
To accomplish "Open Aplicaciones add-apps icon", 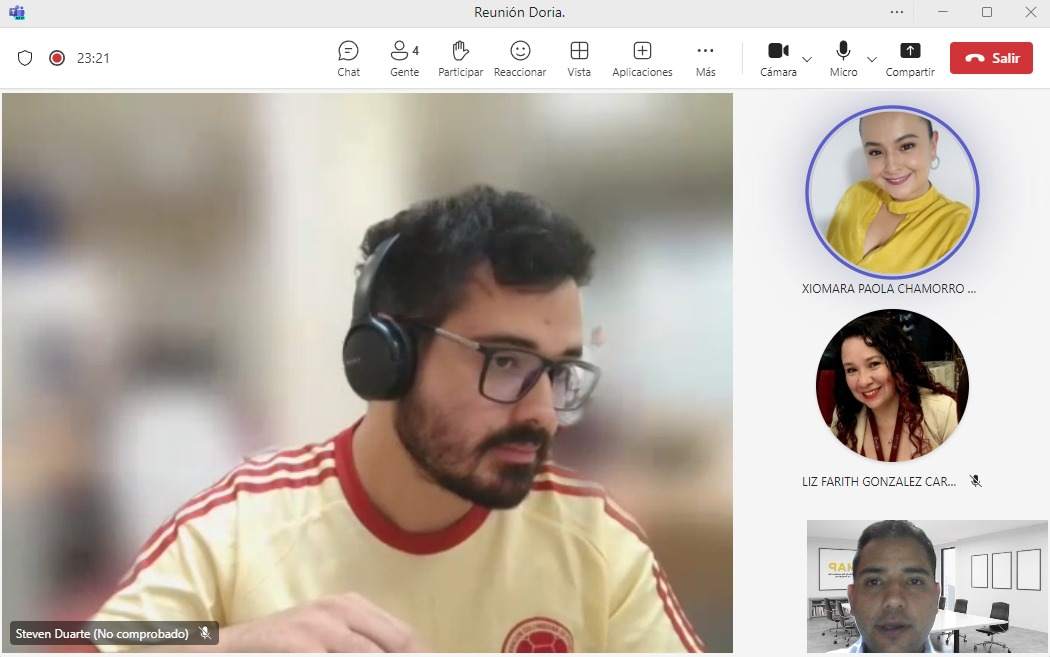I will click(x=642, y=58).
